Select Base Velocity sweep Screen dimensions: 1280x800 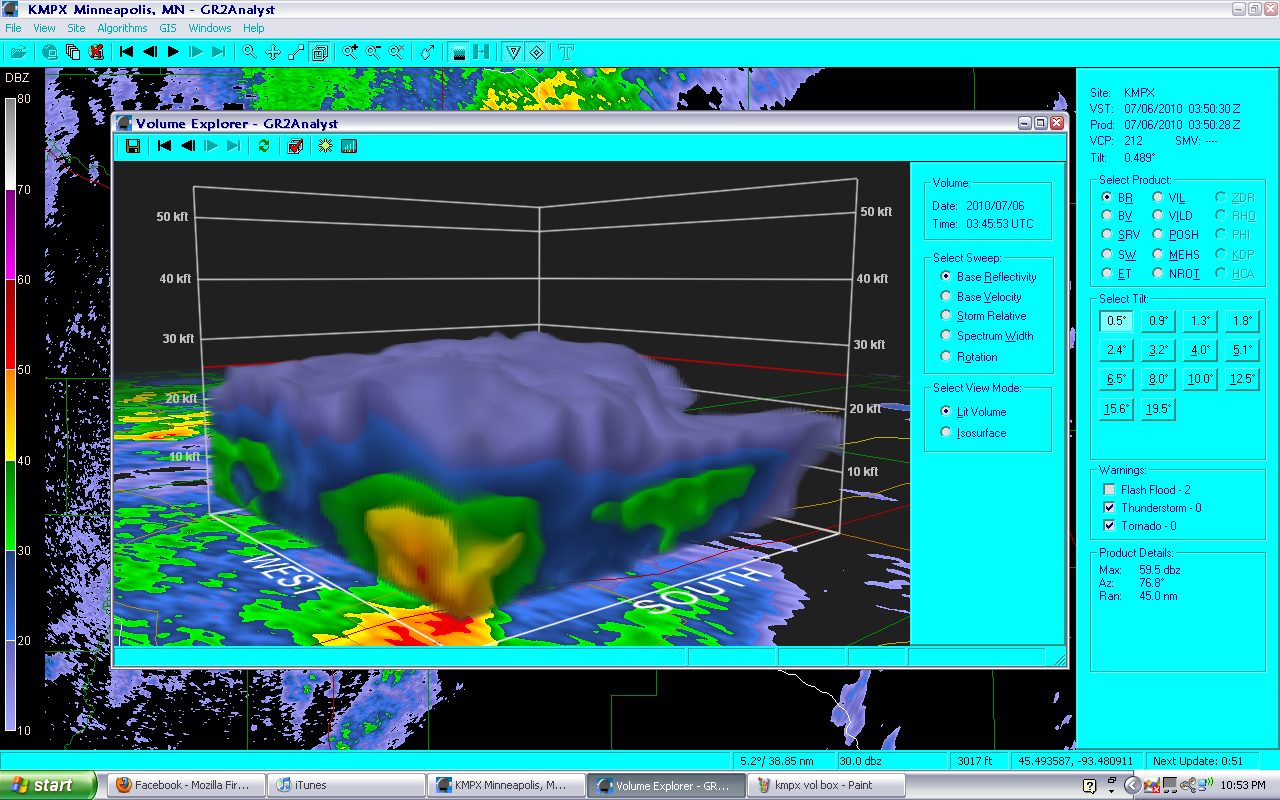945,296
